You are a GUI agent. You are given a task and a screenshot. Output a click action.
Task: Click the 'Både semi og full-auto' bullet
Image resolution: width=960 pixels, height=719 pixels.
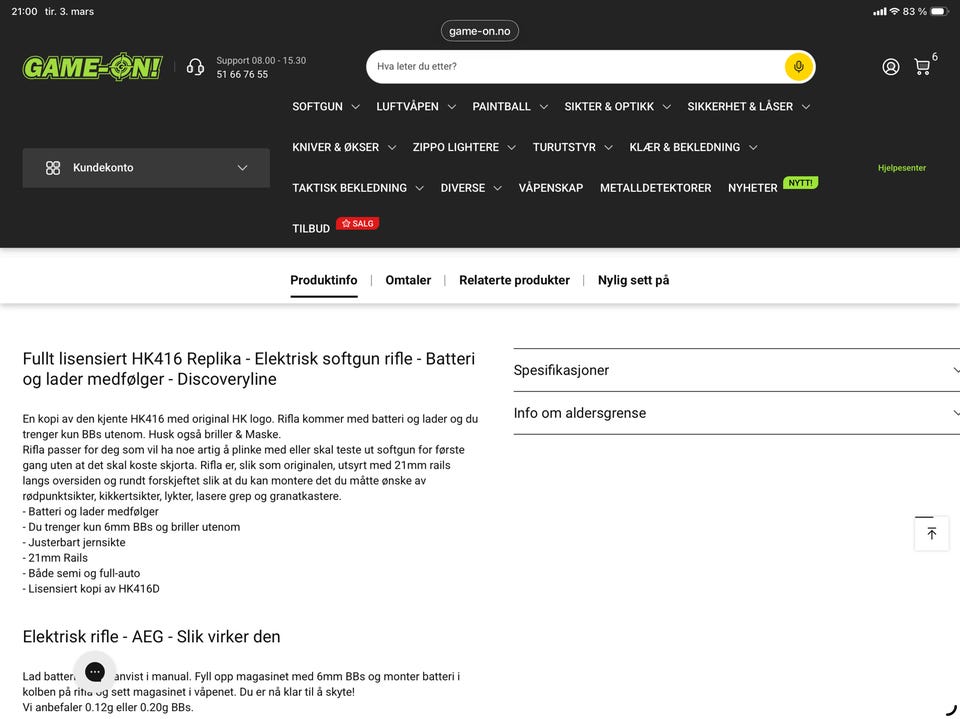pyautogui.click(x=81, y=573)
